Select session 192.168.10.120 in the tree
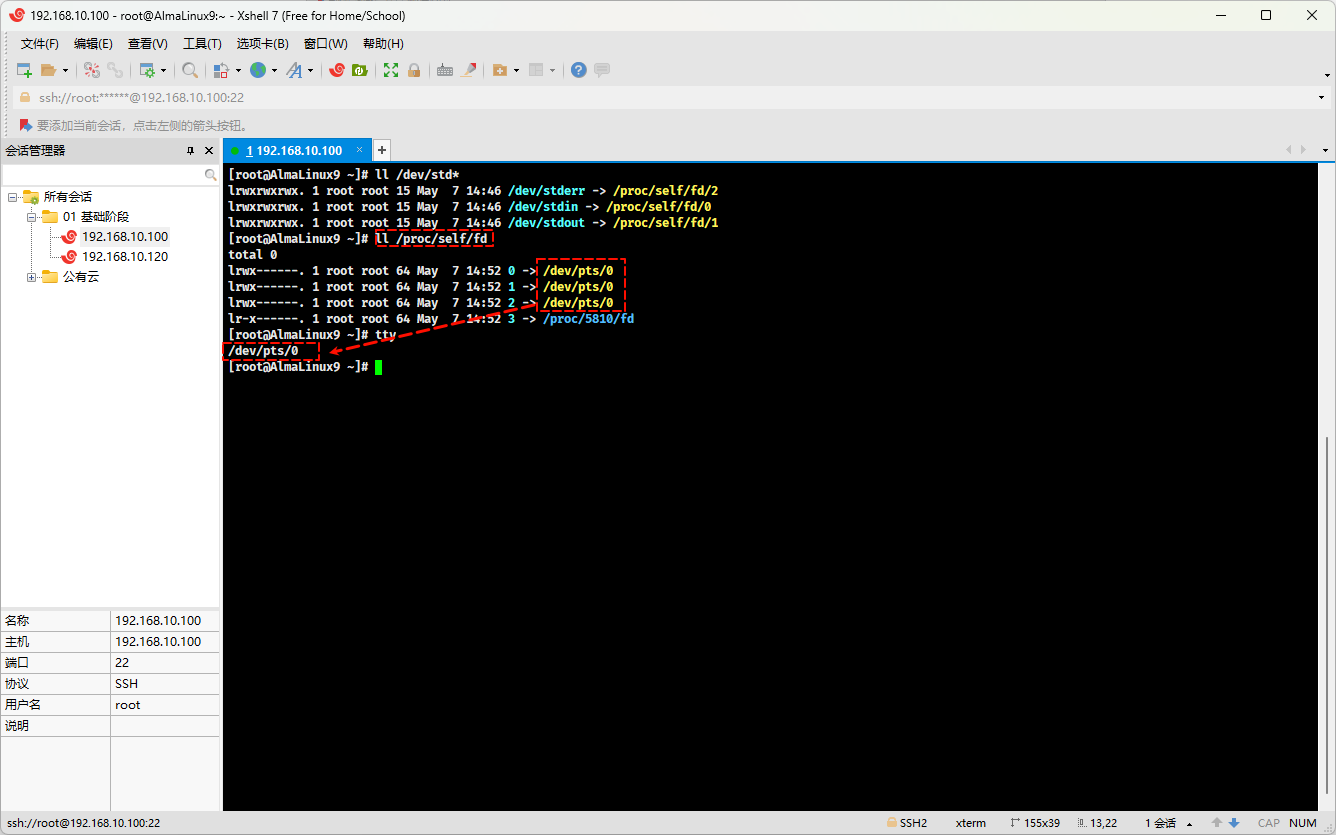The height and width of the screenshot is (835, 1336). tap(124, 257)
